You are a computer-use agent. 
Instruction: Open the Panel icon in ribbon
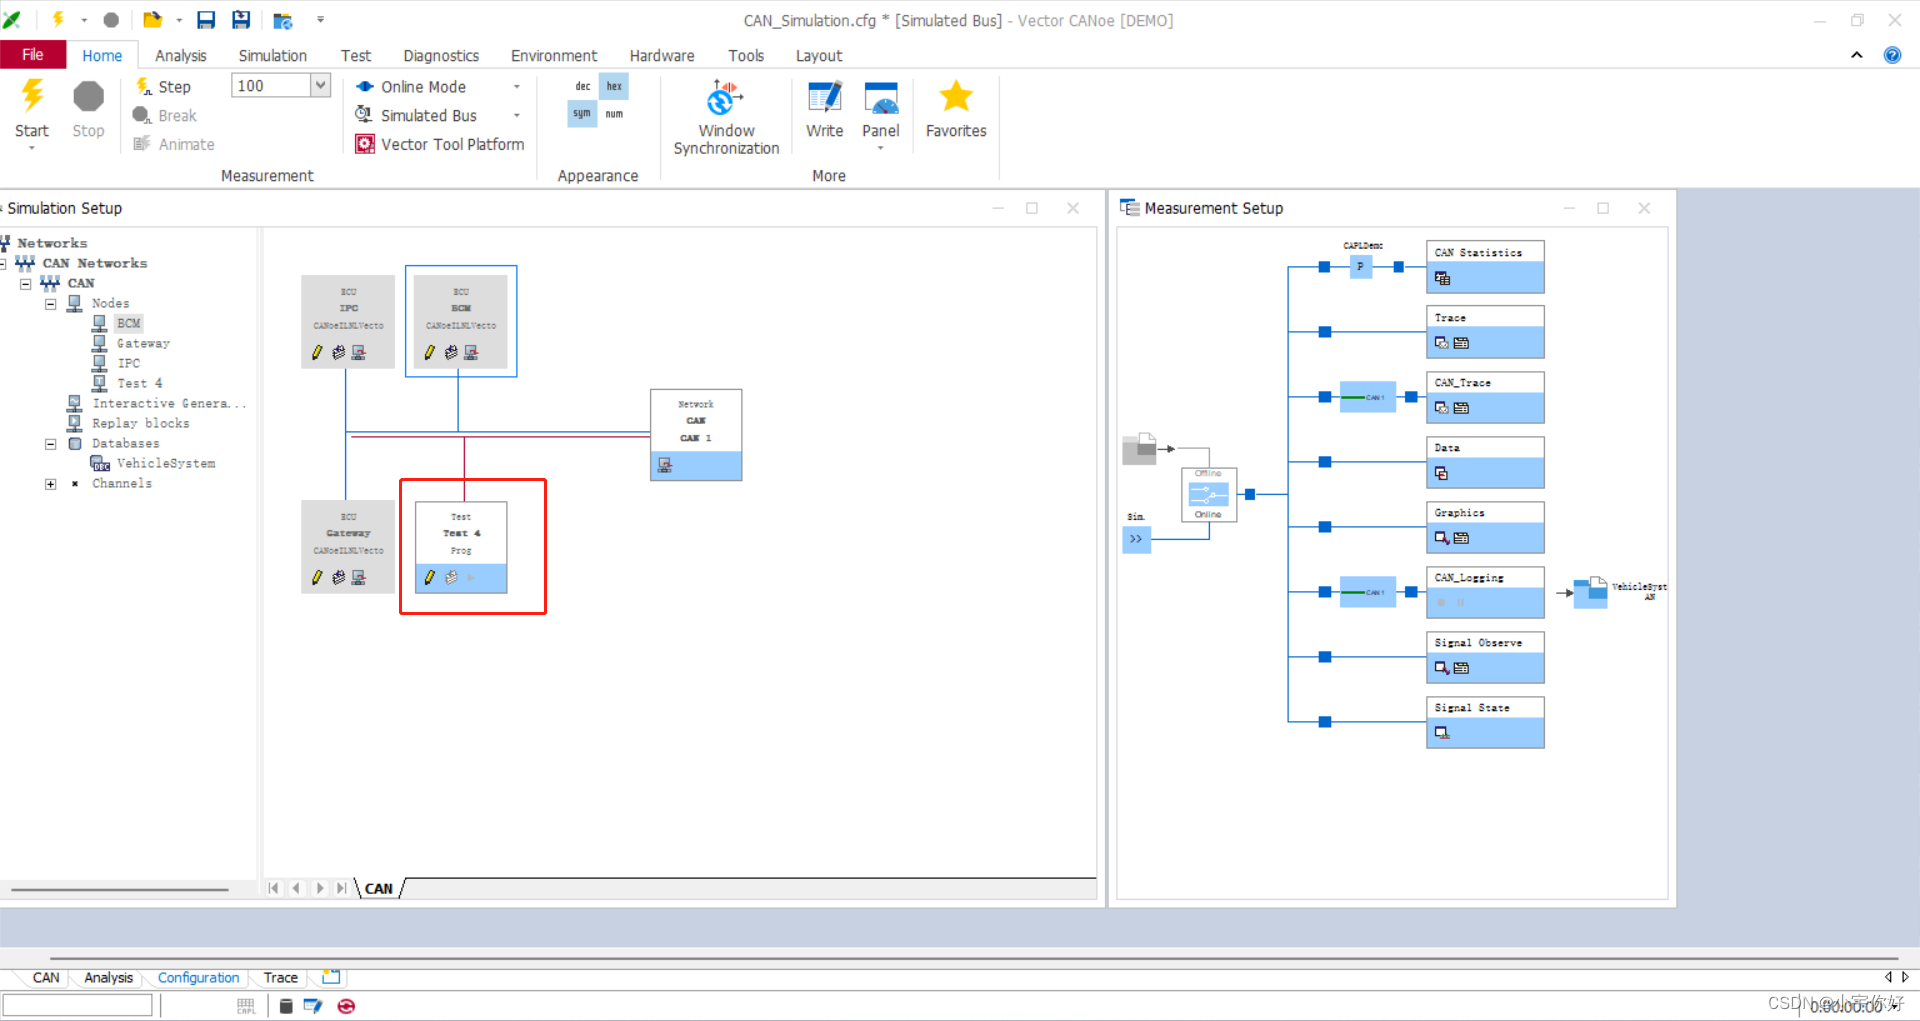tap(881, 98)
